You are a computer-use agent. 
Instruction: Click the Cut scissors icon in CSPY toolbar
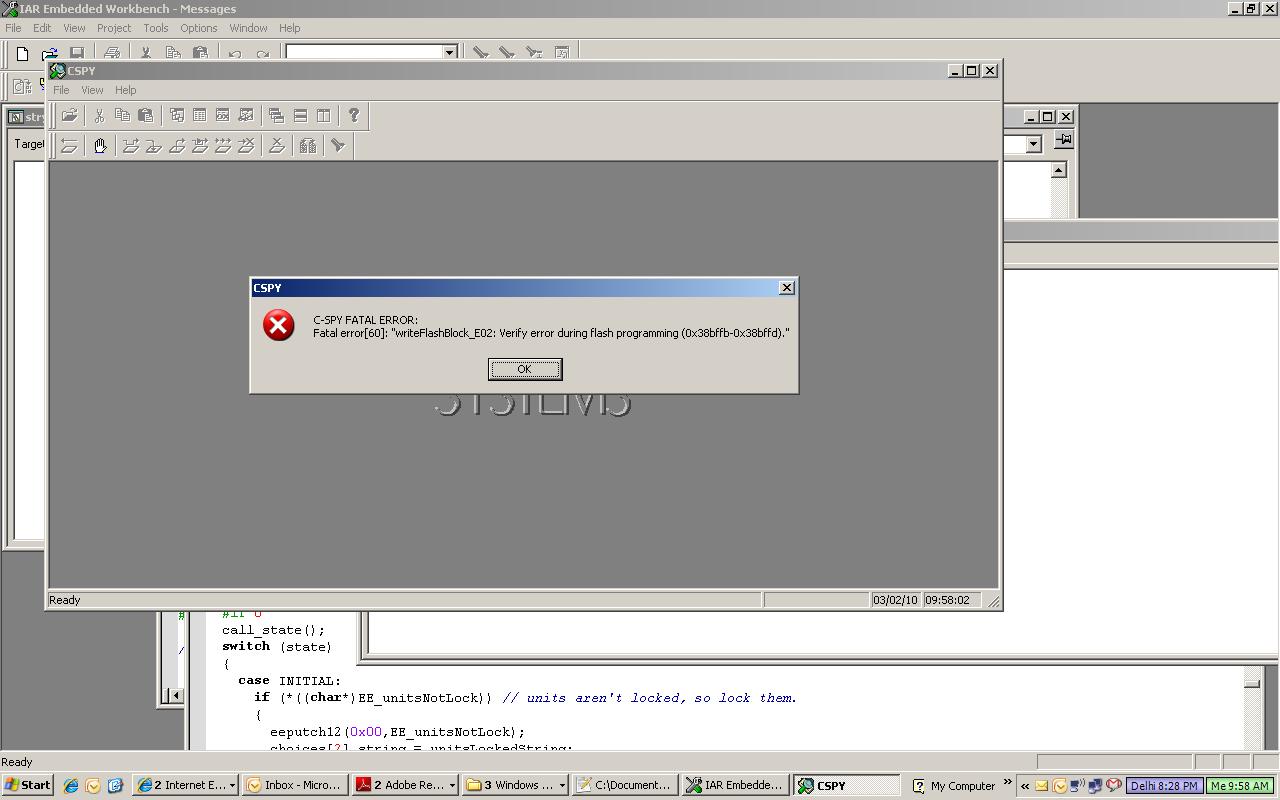pos(99,116)
